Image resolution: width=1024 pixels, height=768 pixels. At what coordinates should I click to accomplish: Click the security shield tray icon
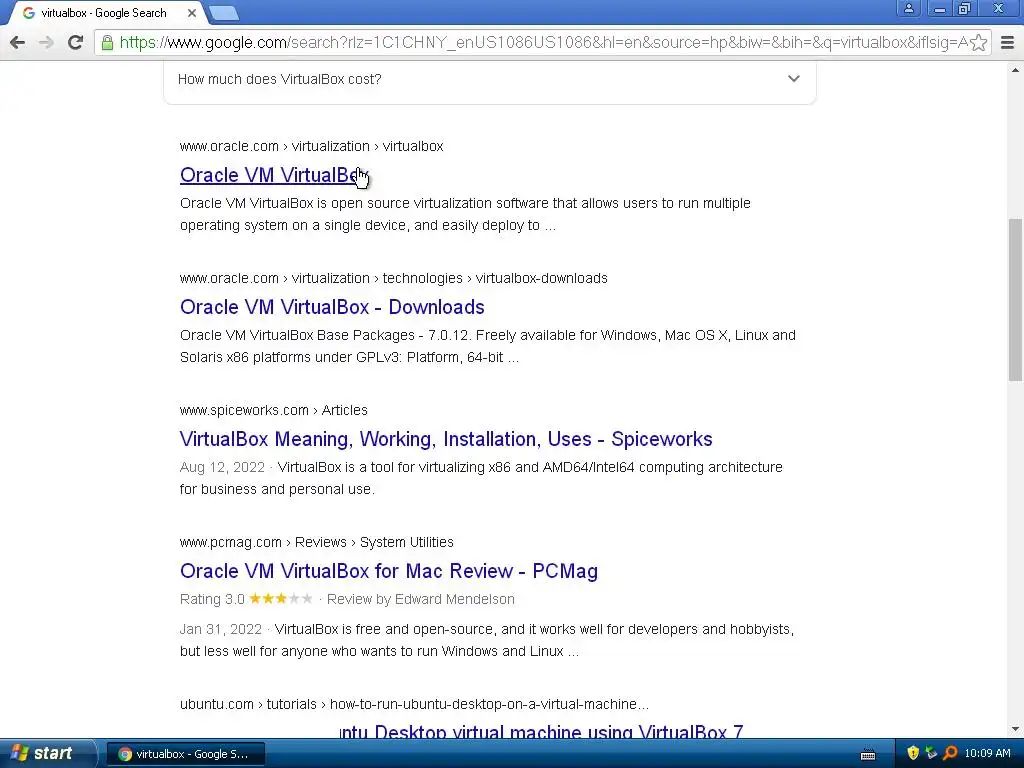tap(913, 753)
